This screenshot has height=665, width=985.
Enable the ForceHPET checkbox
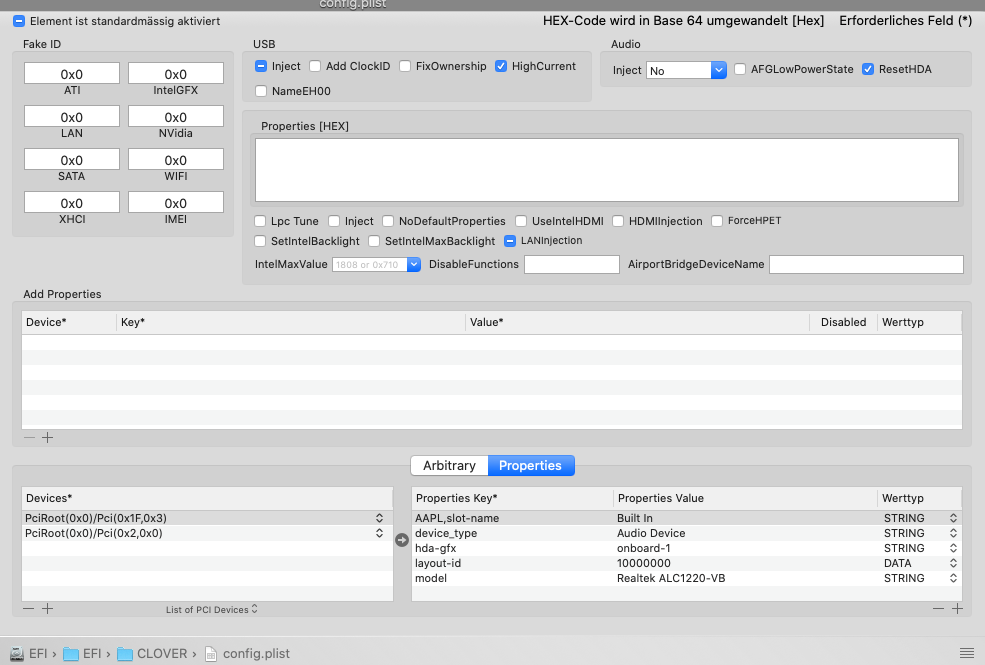(717, 221)
